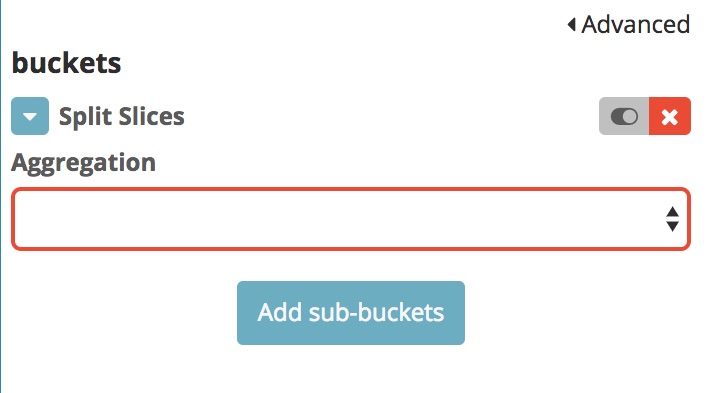Viewport: 713px width, 393px height.
Task: Click the white X icon on red button
Action: click(670, 117)
